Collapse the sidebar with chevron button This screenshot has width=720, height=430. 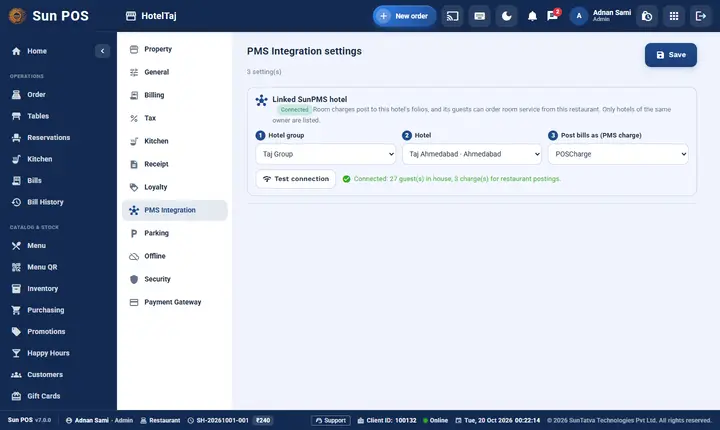click(102, 51)
